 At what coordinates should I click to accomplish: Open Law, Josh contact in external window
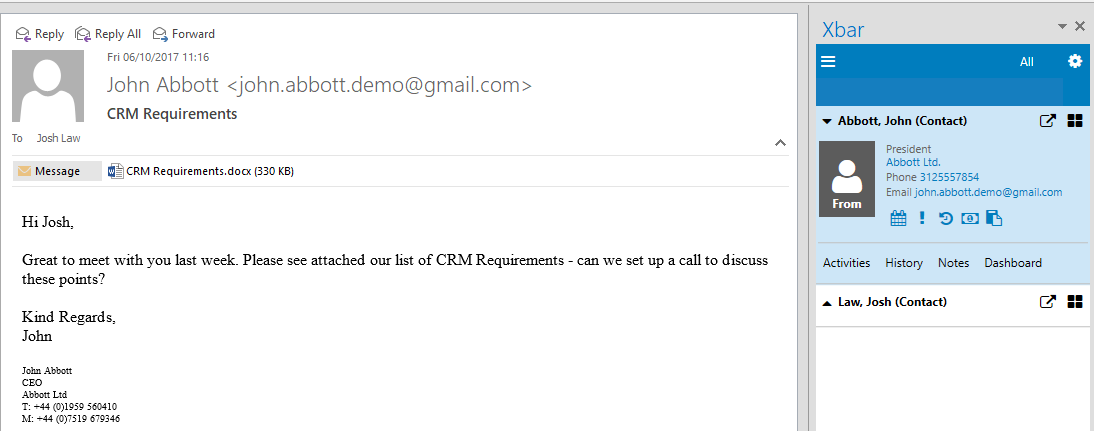(x=1047, y=302)
